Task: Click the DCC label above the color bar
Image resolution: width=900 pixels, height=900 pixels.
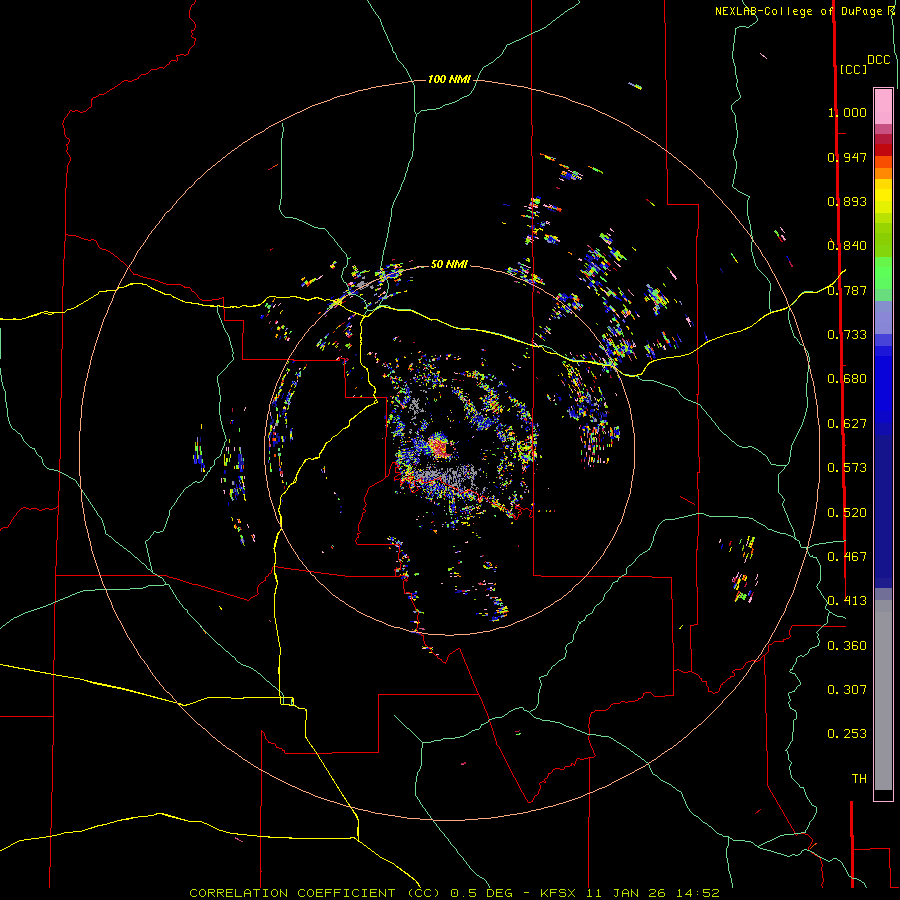Action: (x=878, y=60)
